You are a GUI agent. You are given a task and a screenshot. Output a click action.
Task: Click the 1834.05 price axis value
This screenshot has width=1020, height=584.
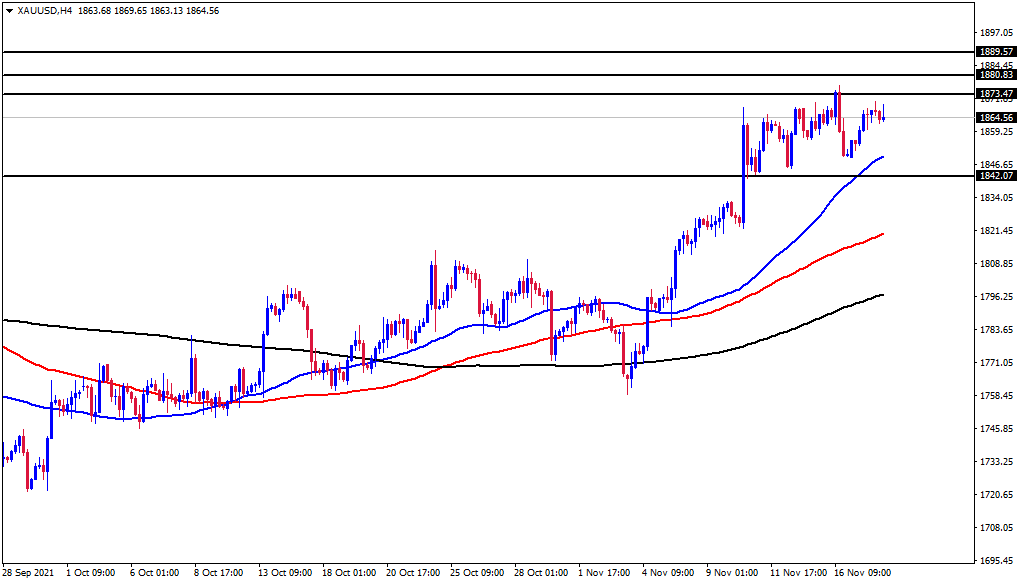(x=997, y=198)
